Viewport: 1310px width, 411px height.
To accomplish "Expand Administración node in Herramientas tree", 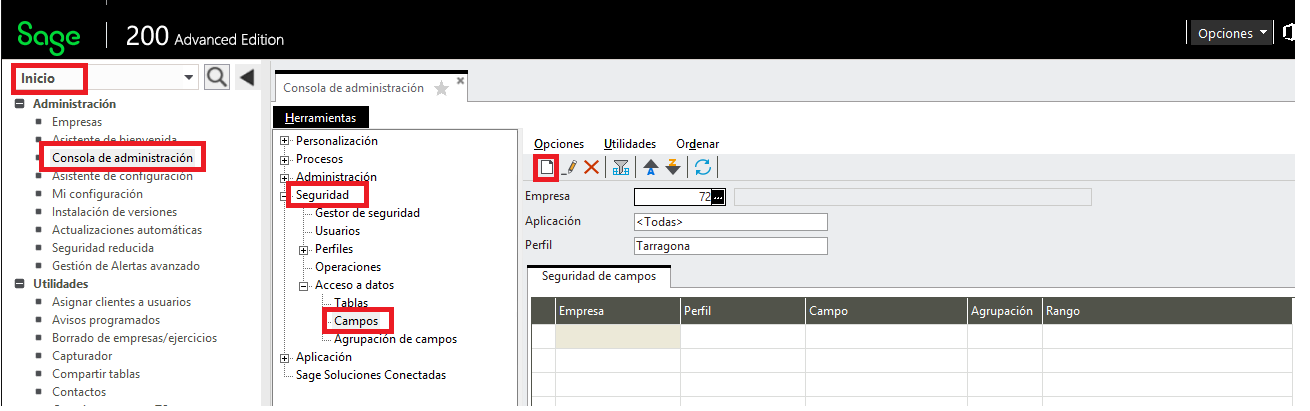I will (286, 177).
